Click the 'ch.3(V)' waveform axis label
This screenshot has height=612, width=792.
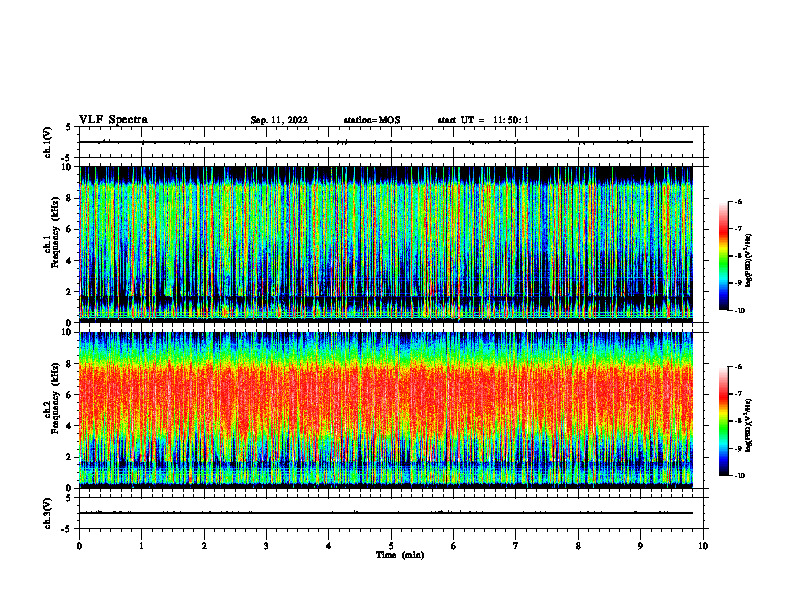48,513
